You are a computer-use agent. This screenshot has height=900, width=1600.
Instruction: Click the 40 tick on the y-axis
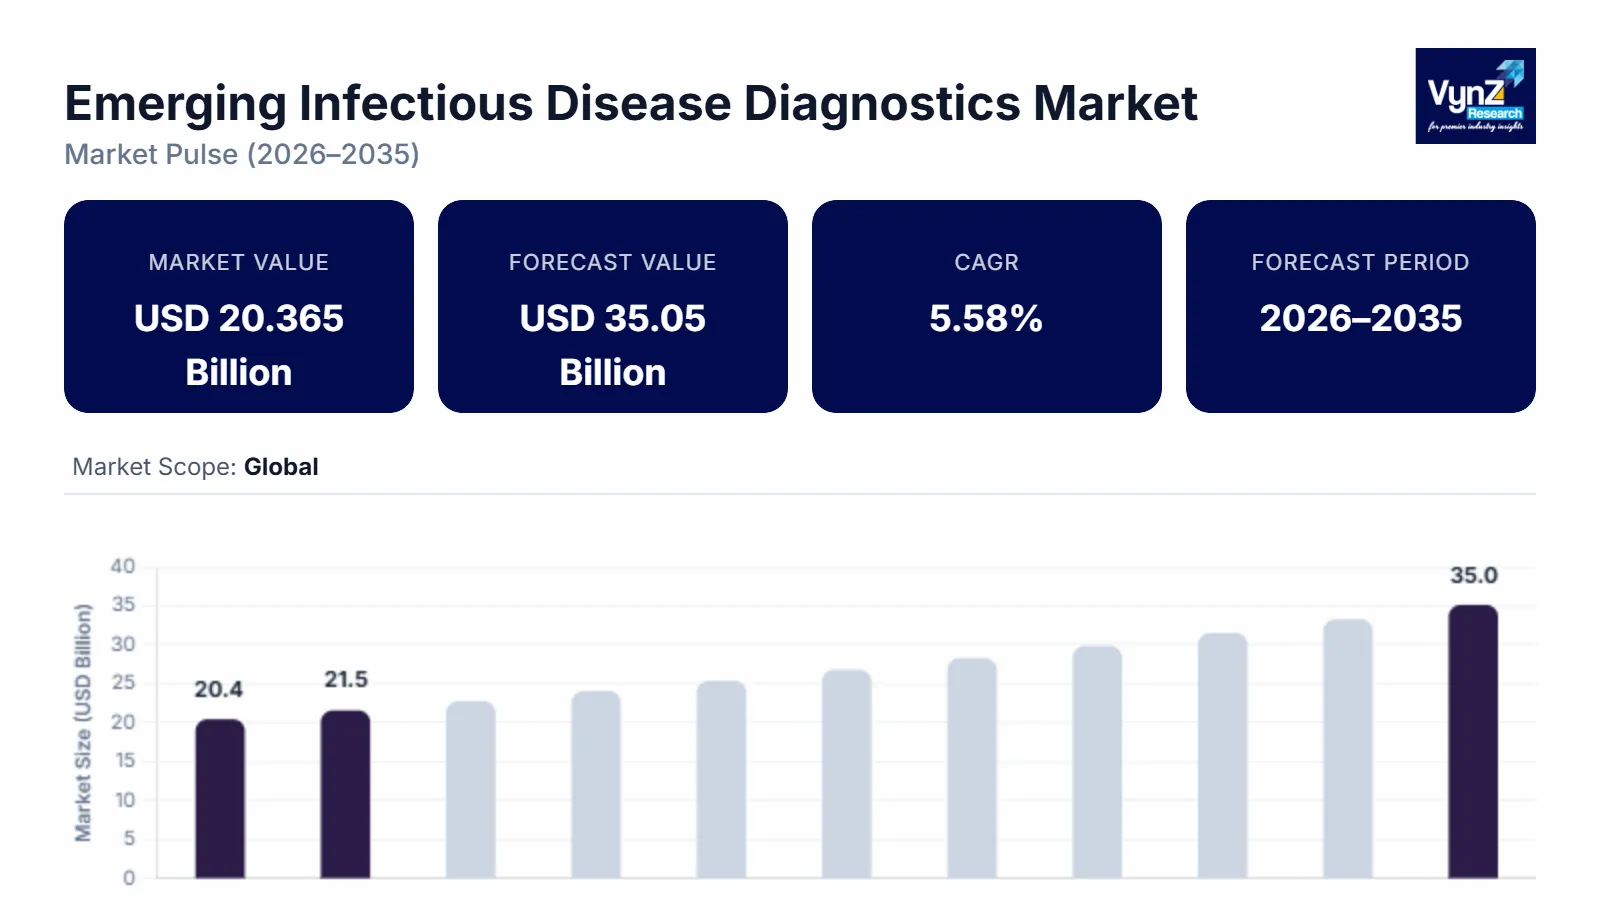123,566
